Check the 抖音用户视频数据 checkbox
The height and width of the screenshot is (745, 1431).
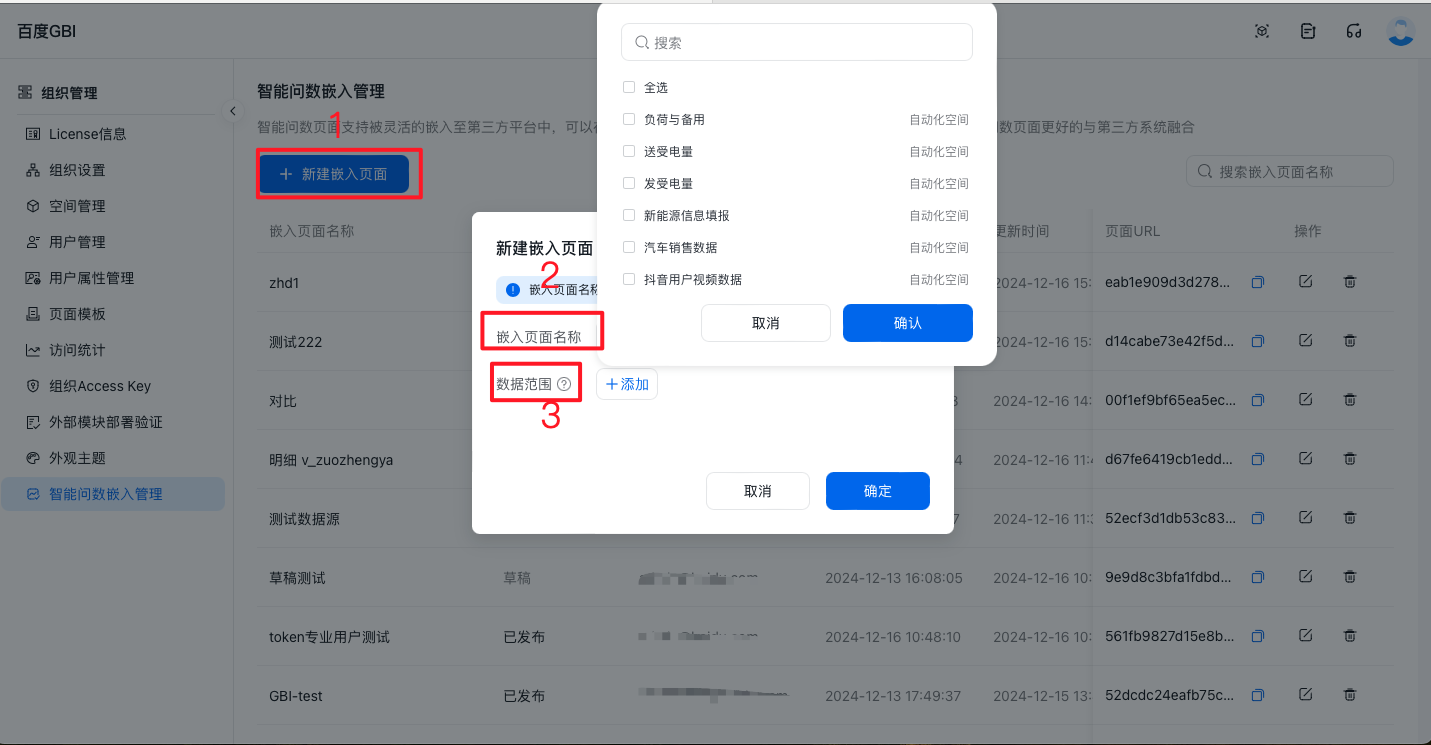coord(629,279)
